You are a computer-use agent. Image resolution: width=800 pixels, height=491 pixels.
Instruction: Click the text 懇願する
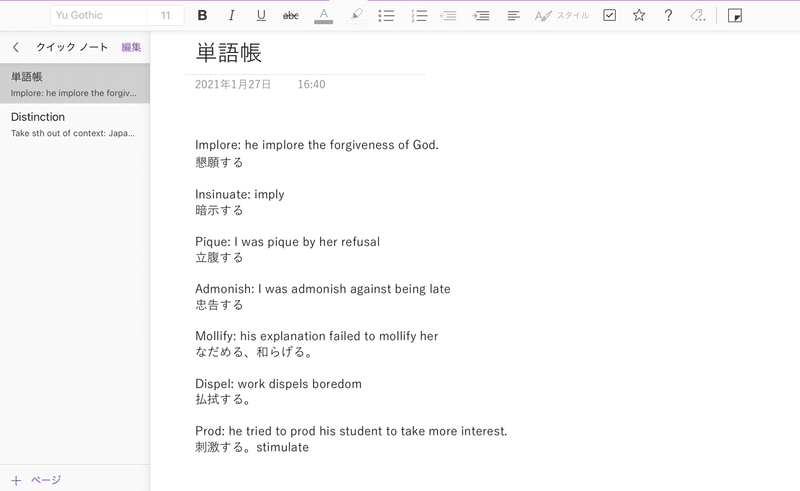(219, 162)
